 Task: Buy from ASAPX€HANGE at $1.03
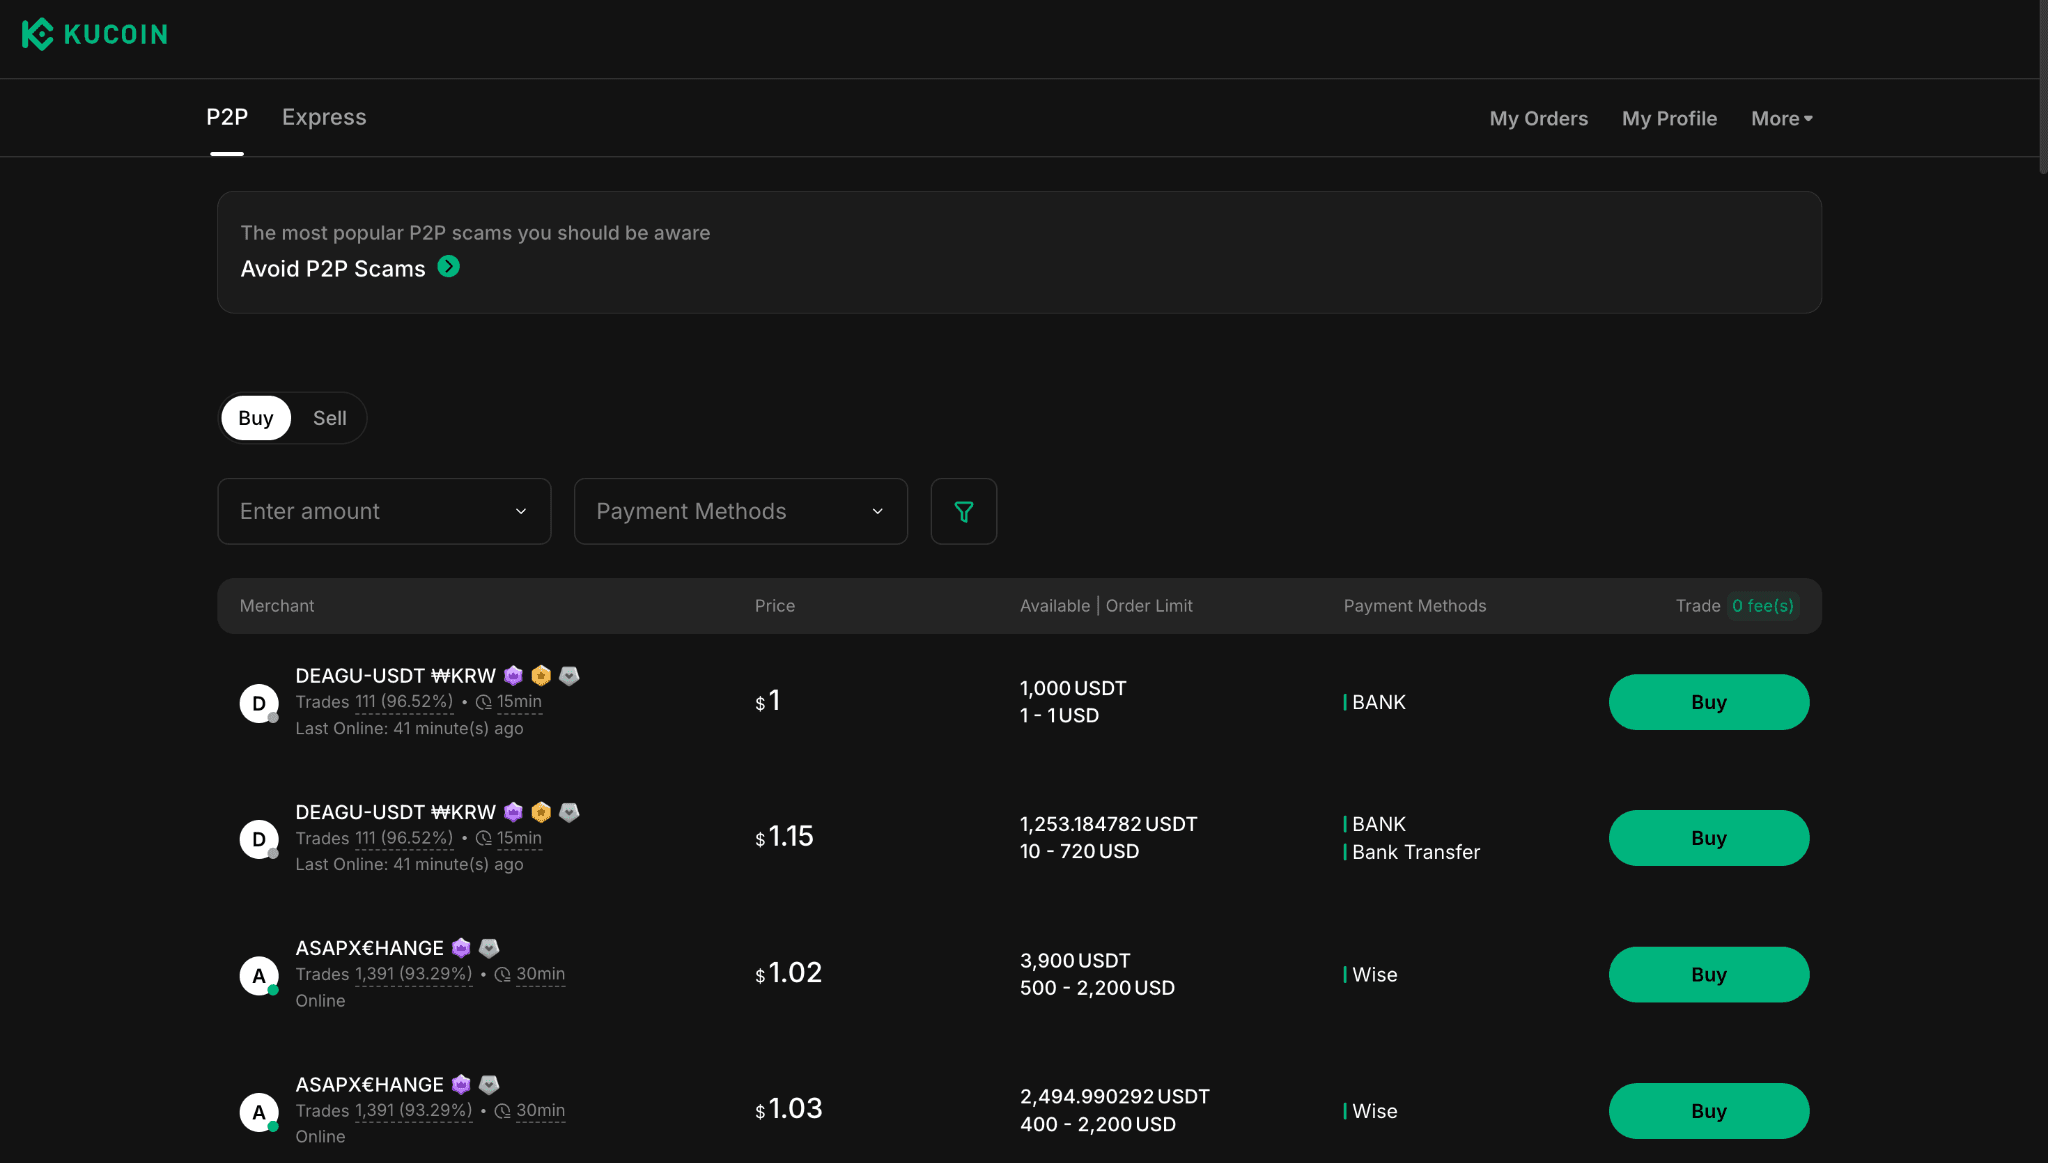point(1708,1111)
